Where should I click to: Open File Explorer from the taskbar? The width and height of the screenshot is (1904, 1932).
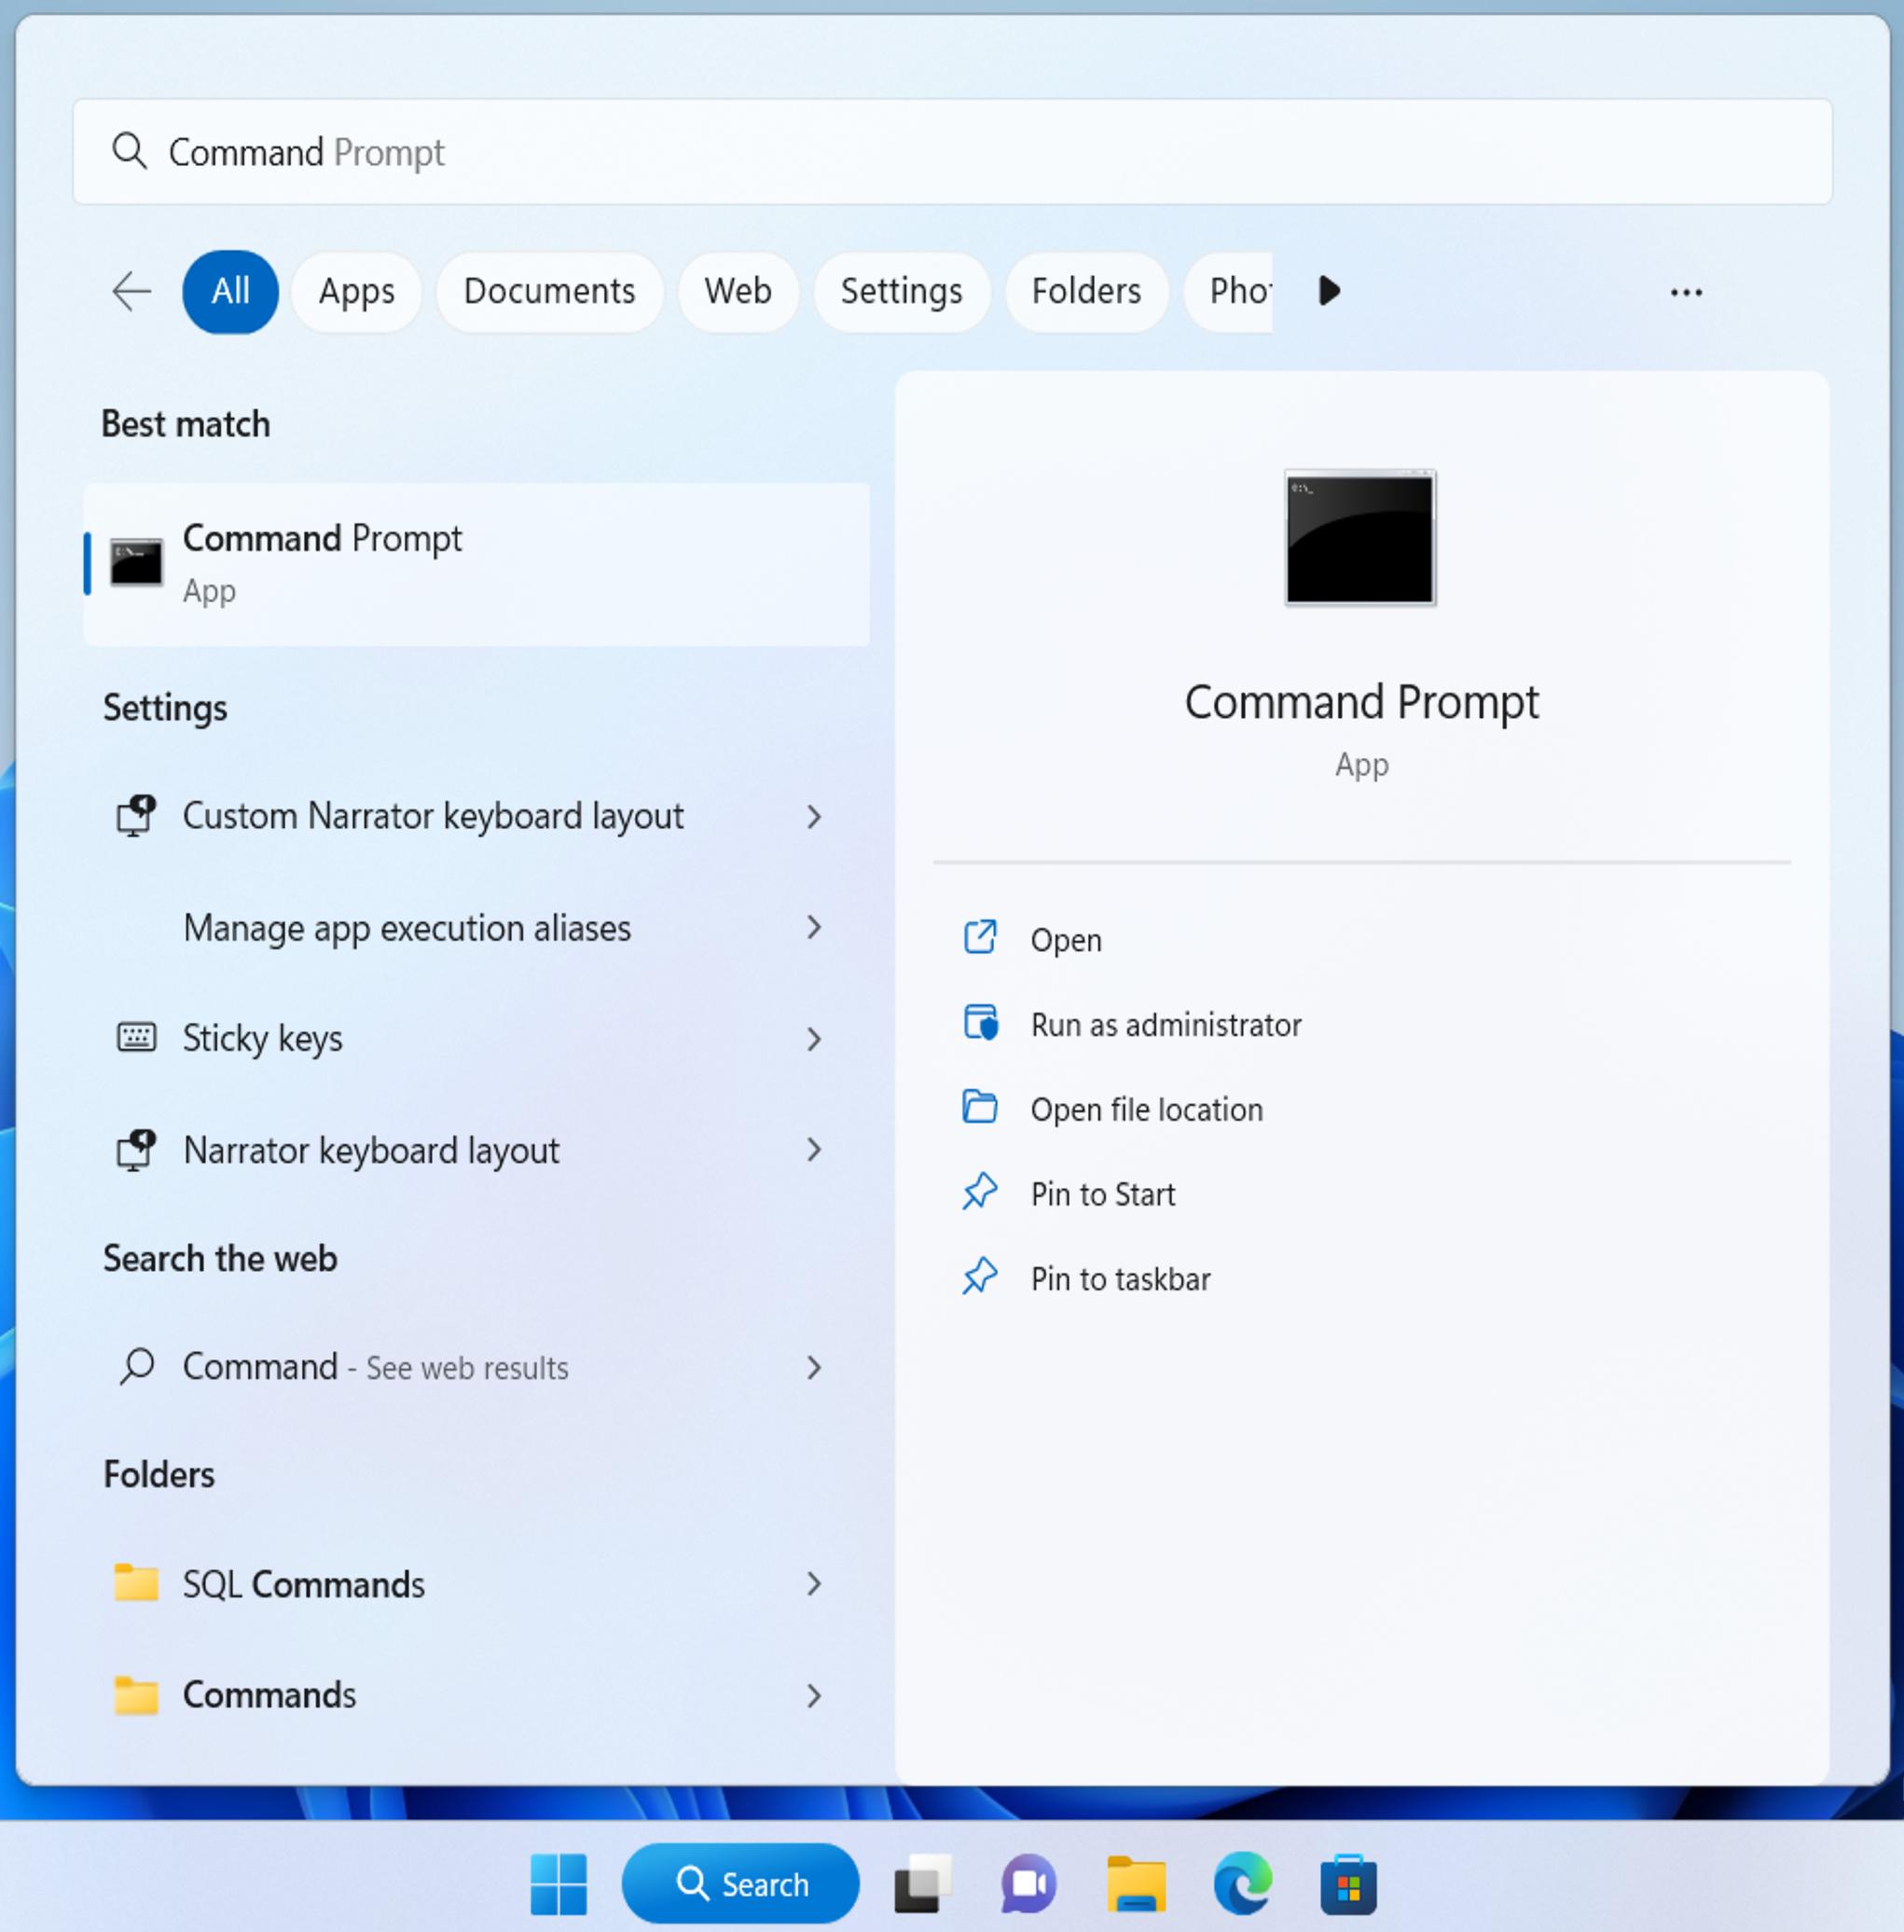point(1136,1884)
